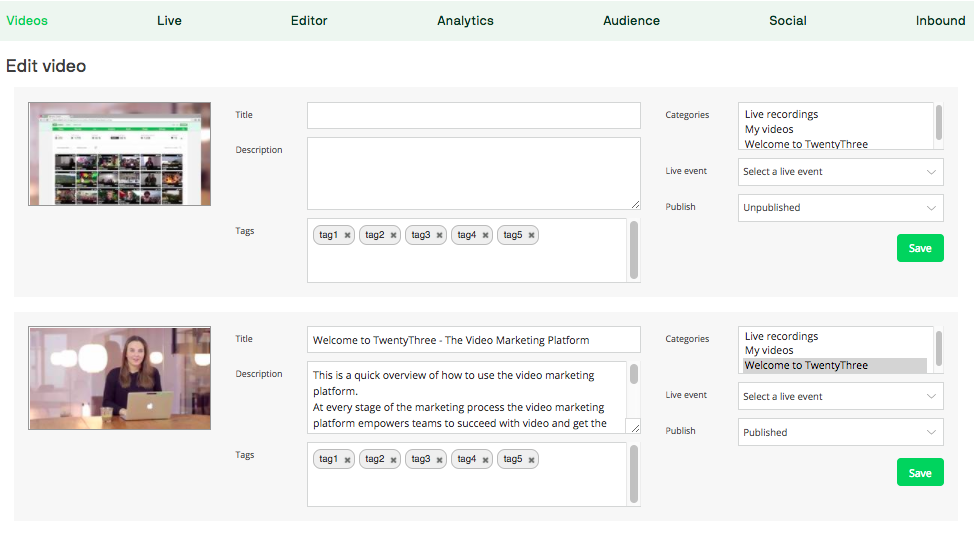Screen dimensions: 974x533
Task: Remove tag5 from the first video's tags
Action: (x=531, y=235)
